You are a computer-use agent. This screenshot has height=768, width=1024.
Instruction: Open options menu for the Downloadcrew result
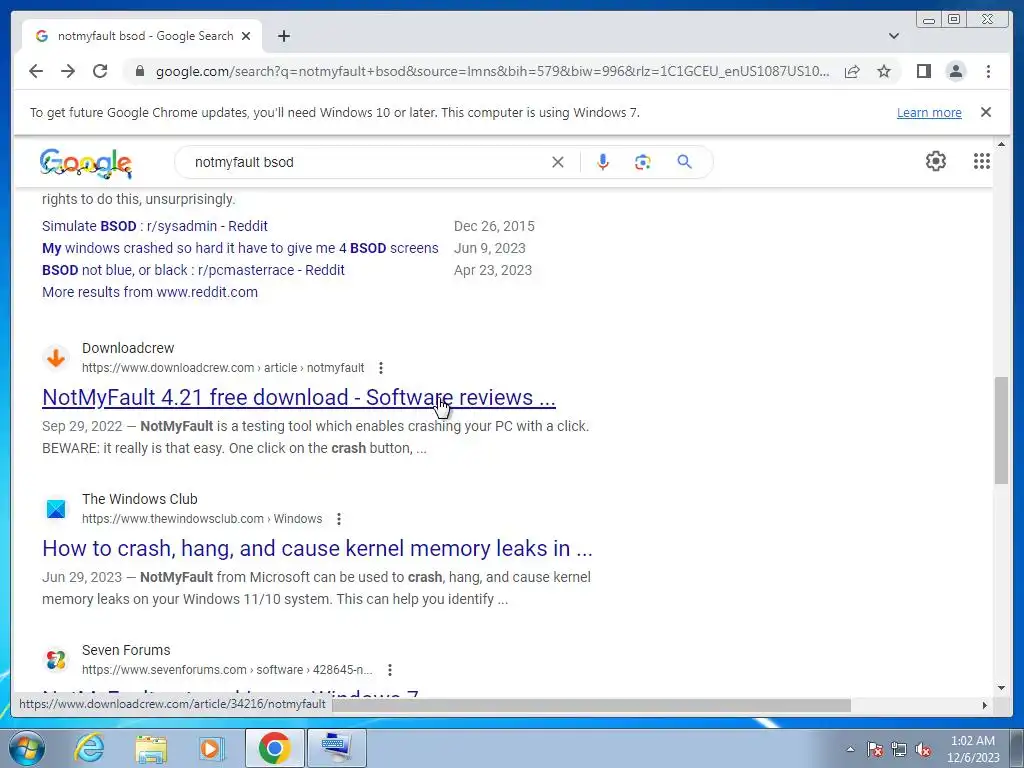click(x=381, y=368)
